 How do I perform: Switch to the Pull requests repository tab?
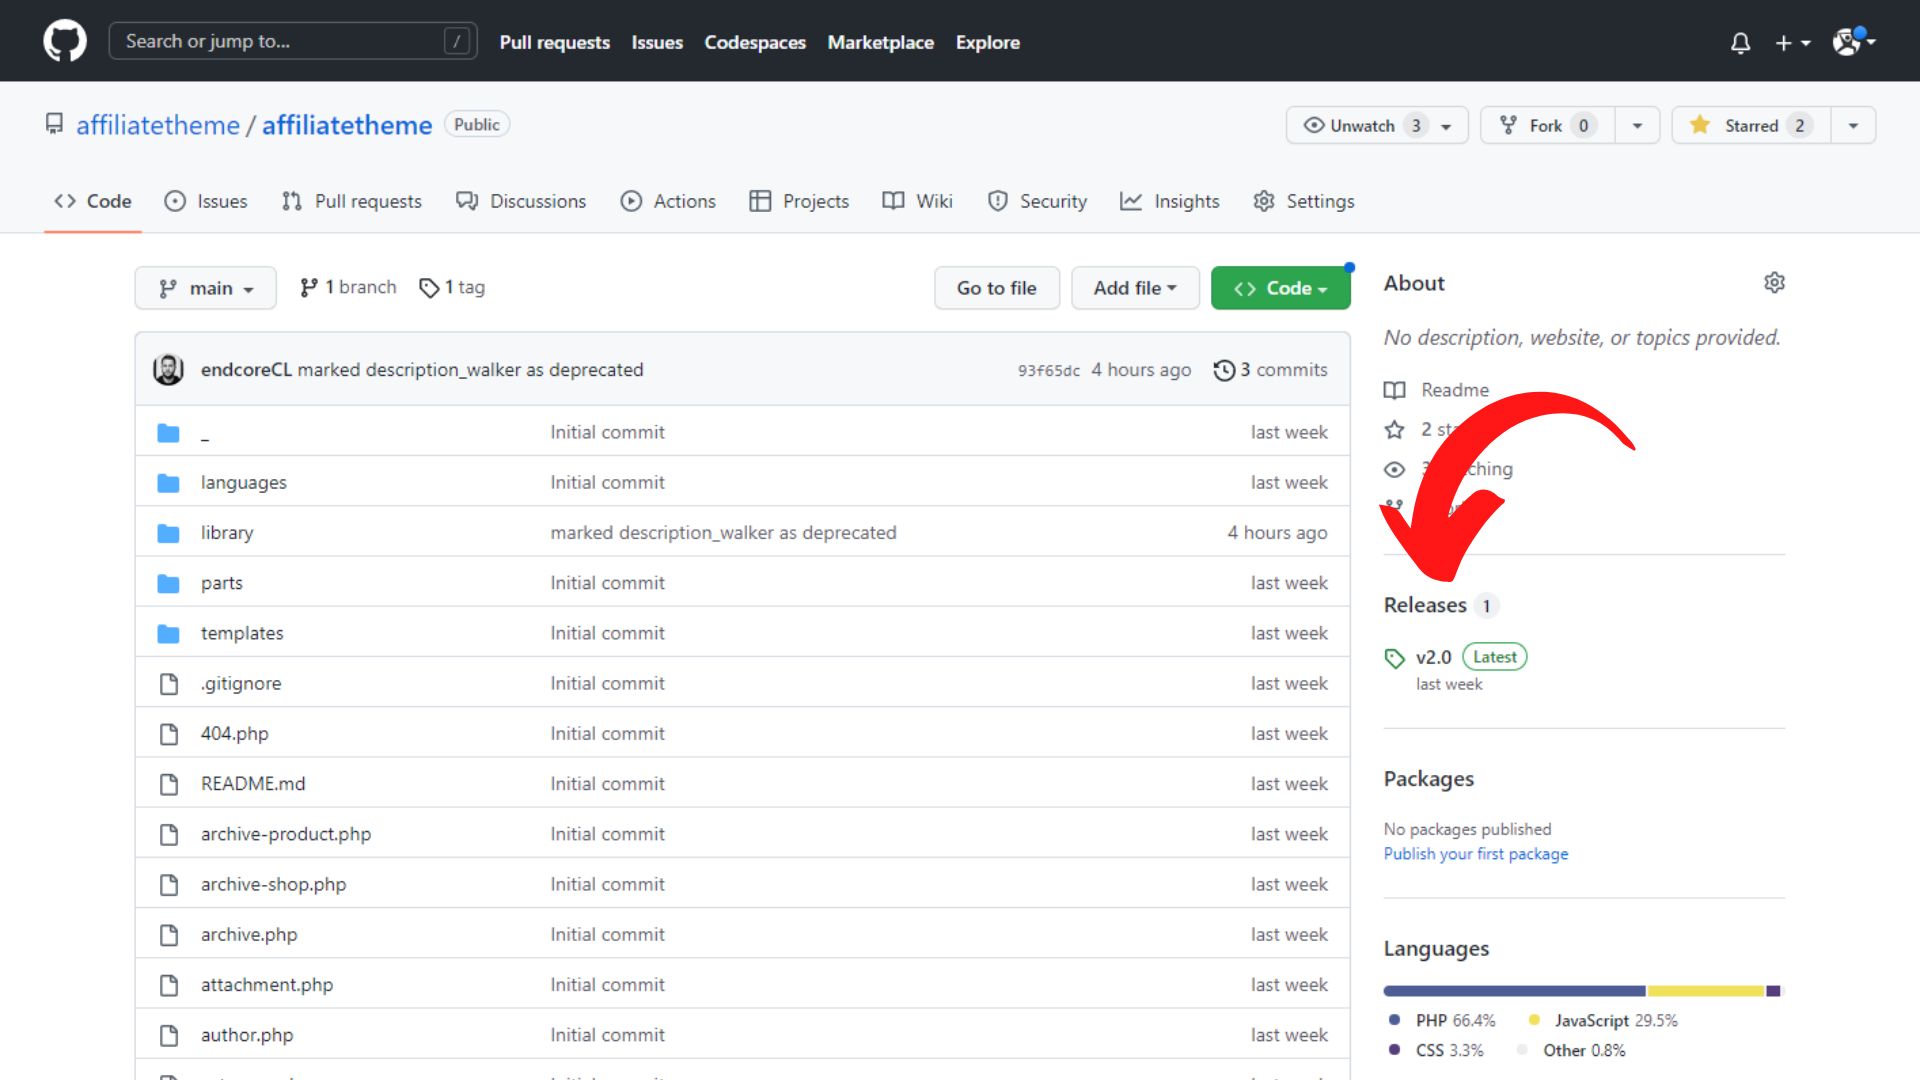click(x=352, y=201)
